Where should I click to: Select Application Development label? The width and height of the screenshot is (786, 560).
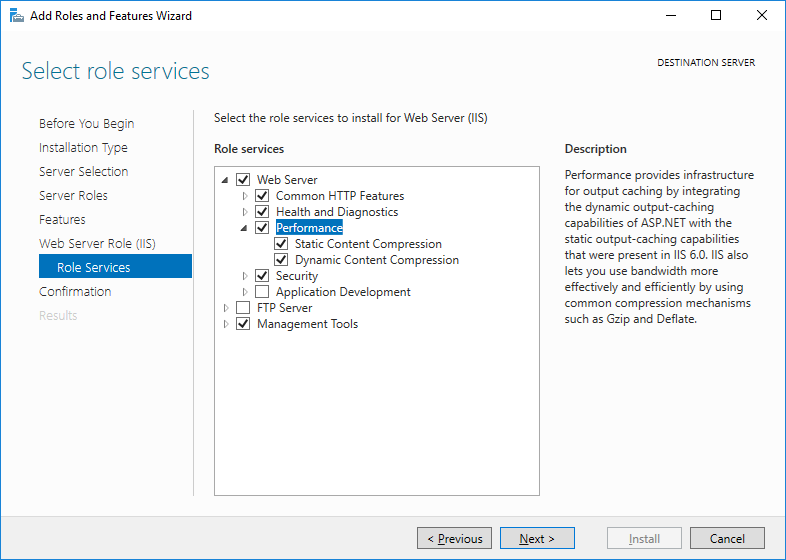[343, 292]
